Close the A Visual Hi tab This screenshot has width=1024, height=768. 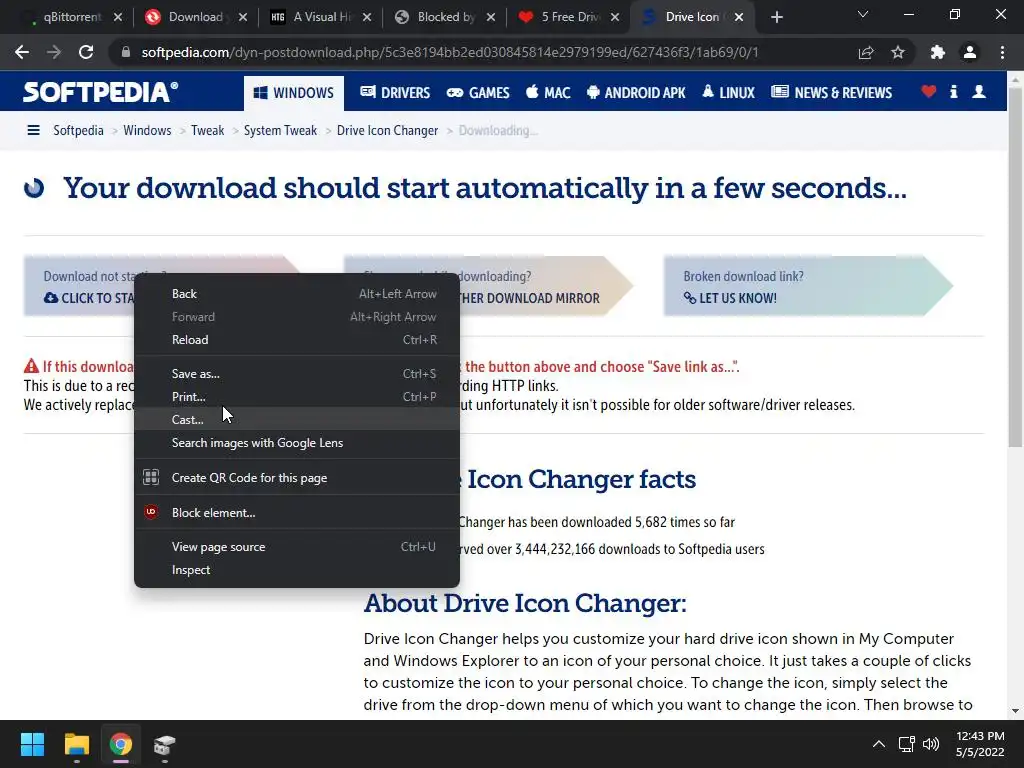tap(367, 17)
